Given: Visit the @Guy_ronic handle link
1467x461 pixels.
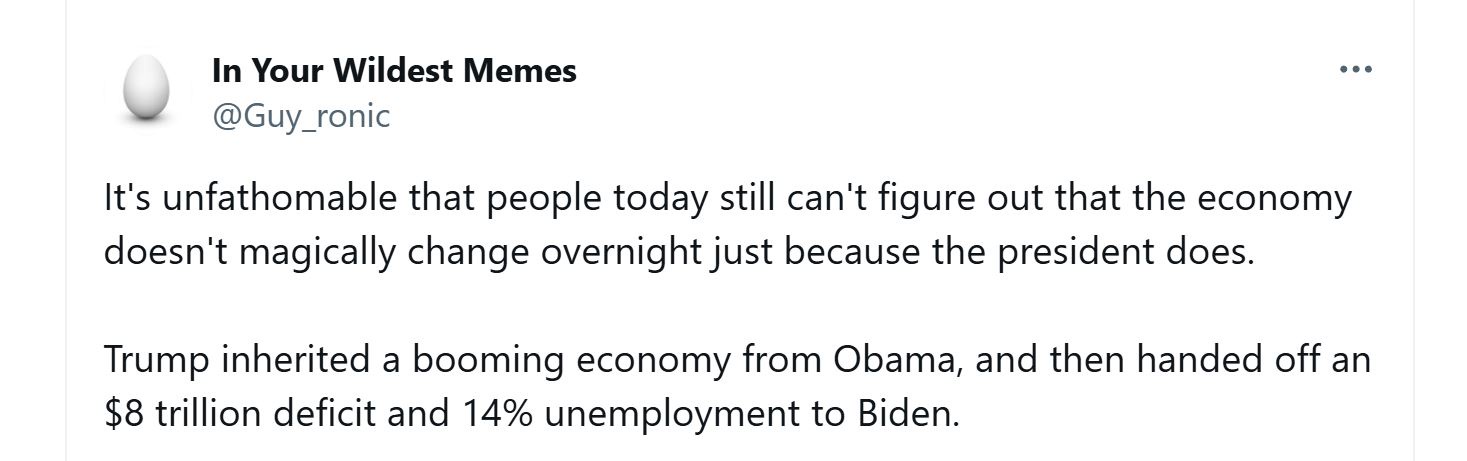Looking at the screenshot, I should click(x=301, y=116).
